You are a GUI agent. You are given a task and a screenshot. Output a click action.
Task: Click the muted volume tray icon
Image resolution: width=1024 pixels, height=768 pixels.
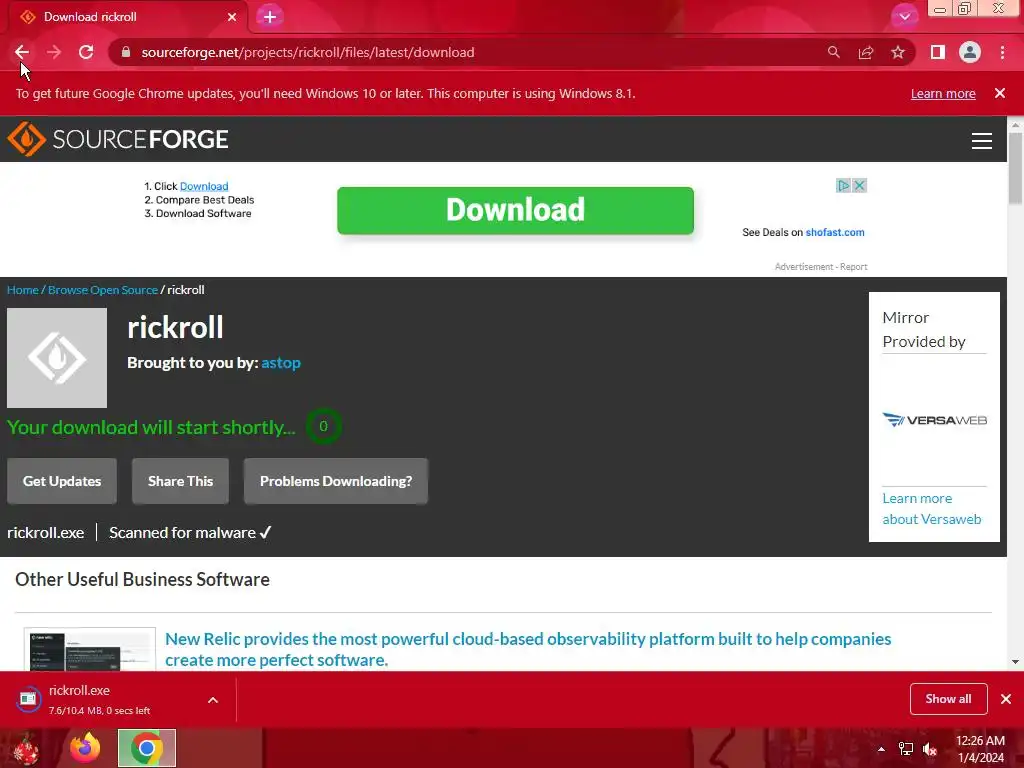pos(930,749)
